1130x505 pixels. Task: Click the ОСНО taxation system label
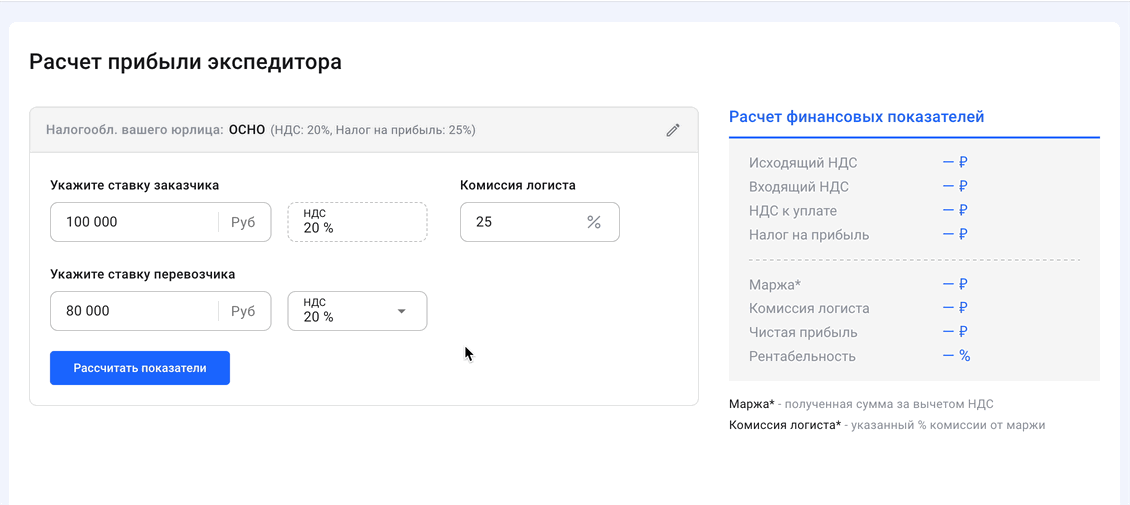click(247, 130)
